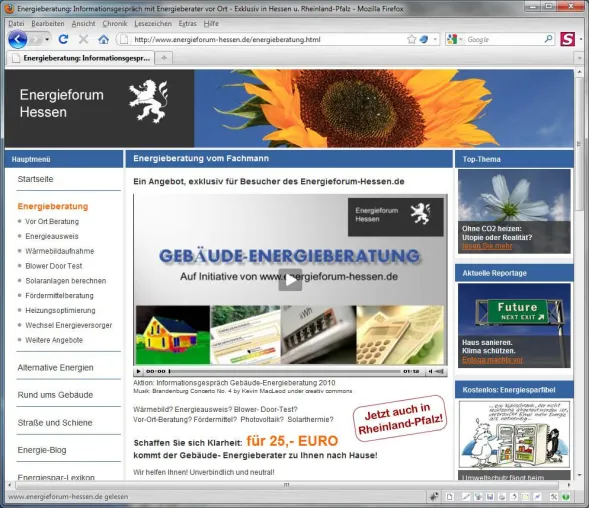Open the Energie-Blog link
Viewport: 589px width, 508px height.
(42, 450)
